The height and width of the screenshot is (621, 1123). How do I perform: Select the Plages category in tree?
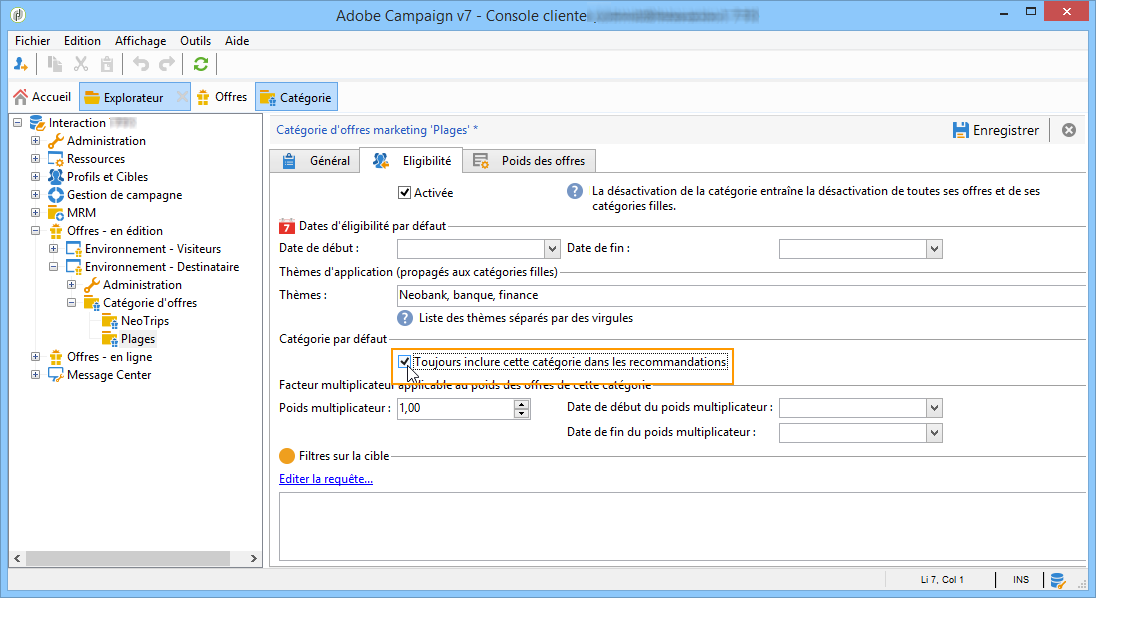138,339
